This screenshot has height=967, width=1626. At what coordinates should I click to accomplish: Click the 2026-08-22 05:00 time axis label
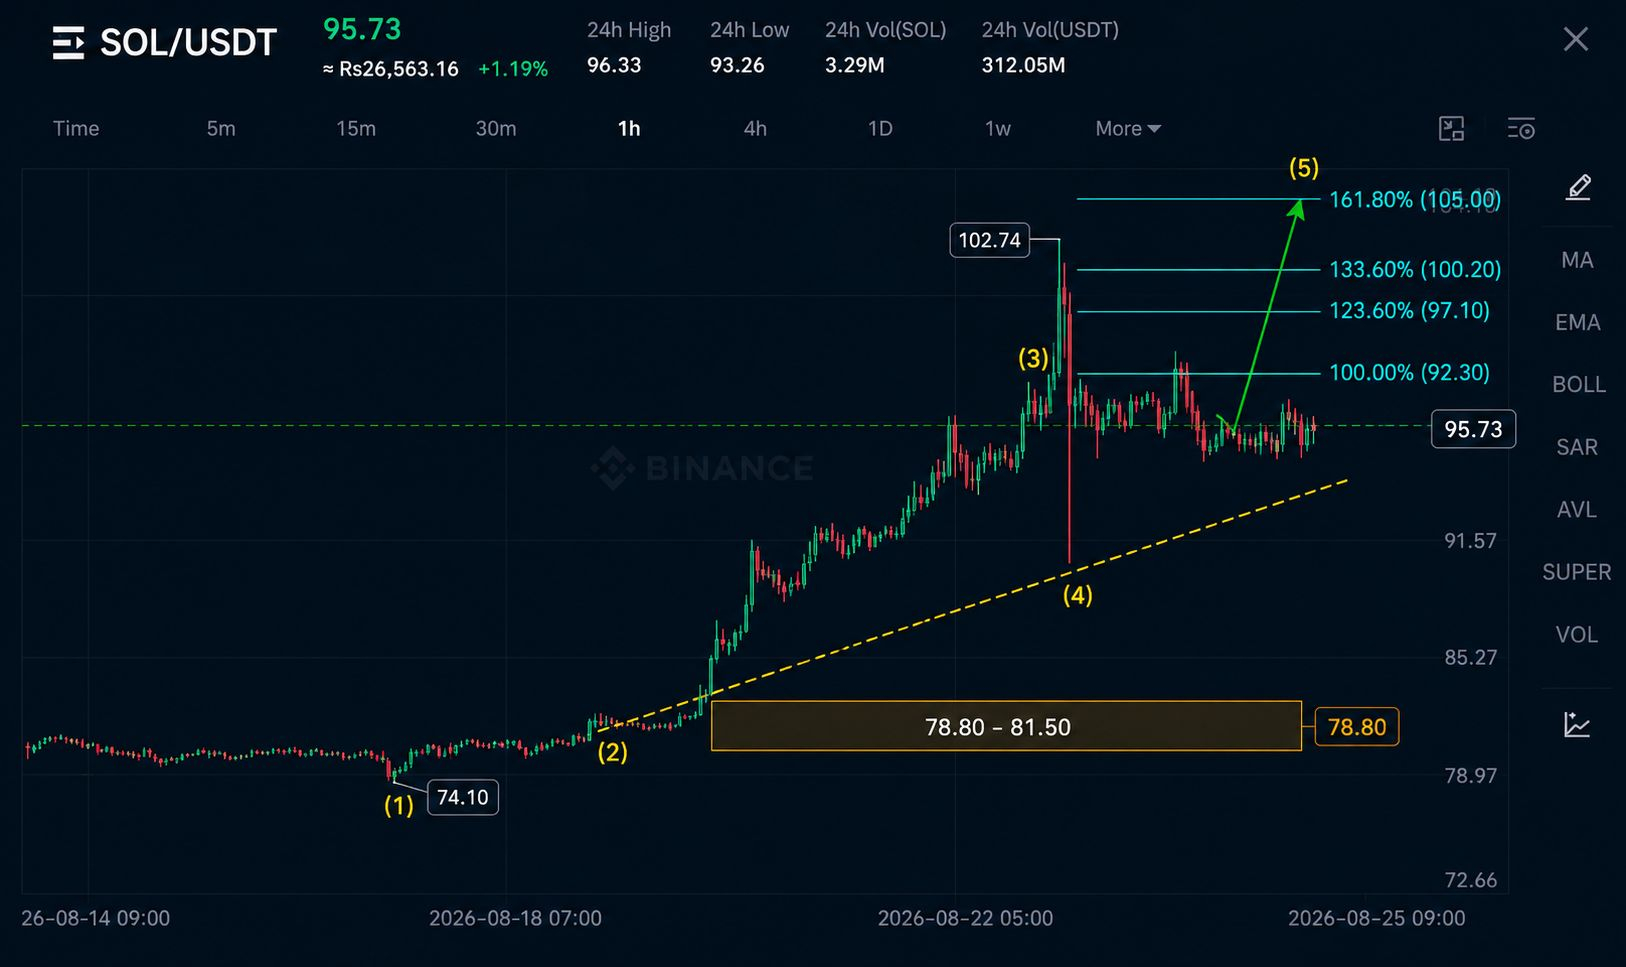965,918
